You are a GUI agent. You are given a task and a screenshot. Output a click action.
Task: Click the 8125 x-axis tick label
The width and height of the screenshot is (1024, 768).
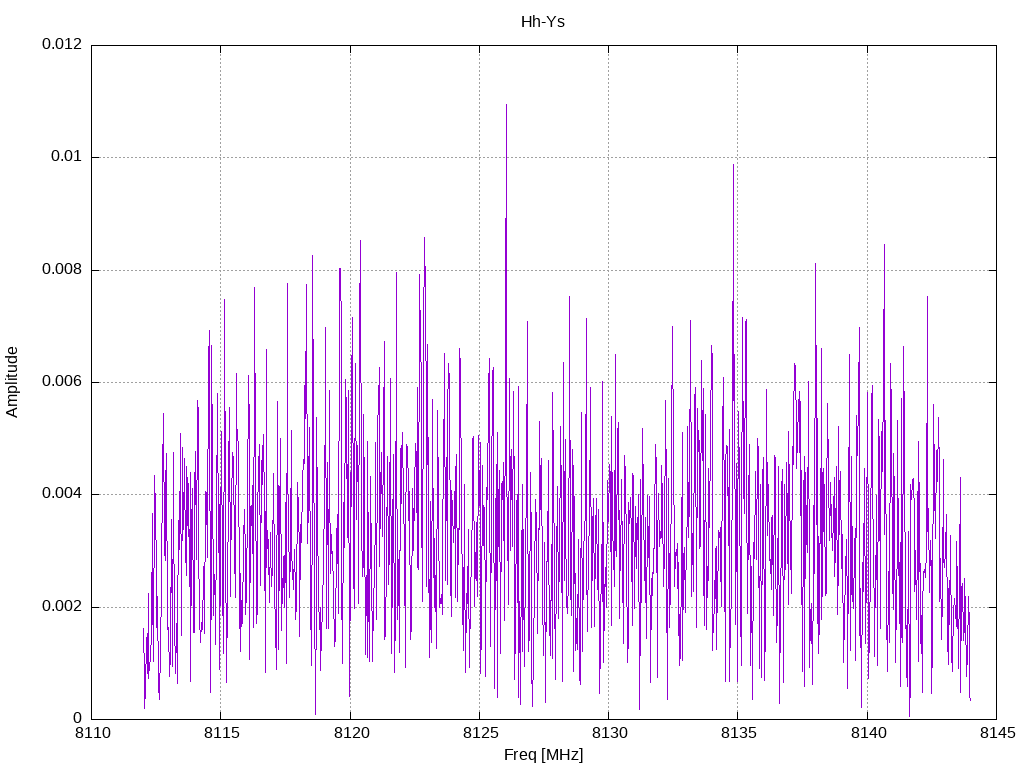click(480, 733)
